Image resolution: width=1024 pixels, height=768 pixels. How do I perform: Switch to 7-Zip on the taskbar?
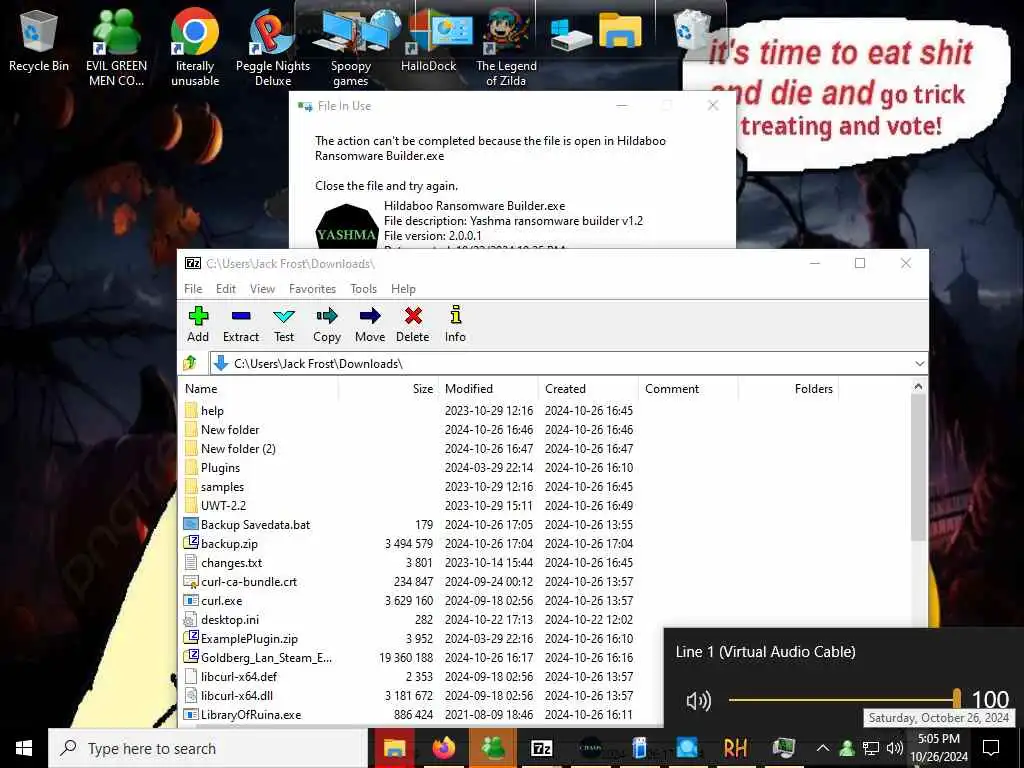[x=541, y=748]
